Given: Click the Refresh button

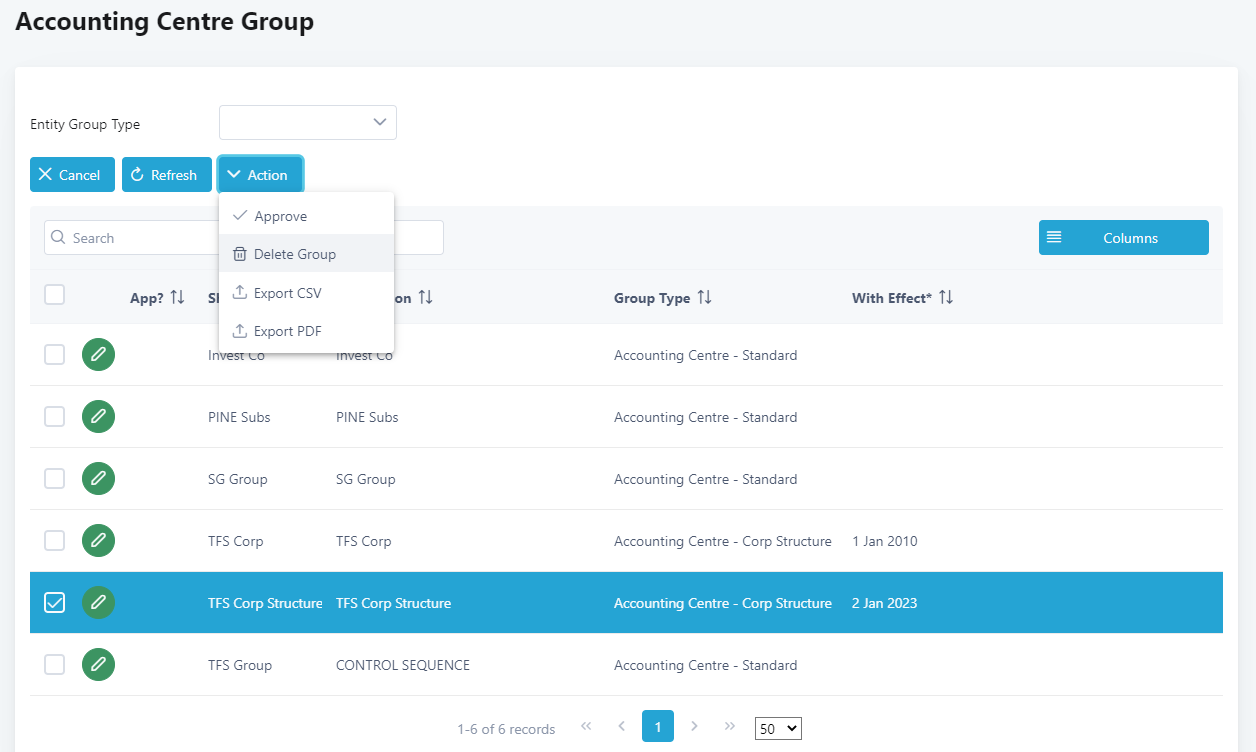Looking at the screenshot, I should 166,175.
